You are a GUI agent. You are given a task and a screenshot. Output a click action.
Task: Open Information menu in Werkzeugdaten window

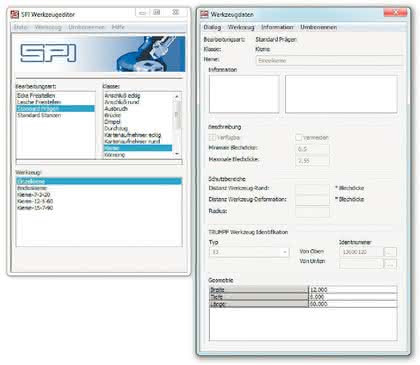click(x=277, y=27)
